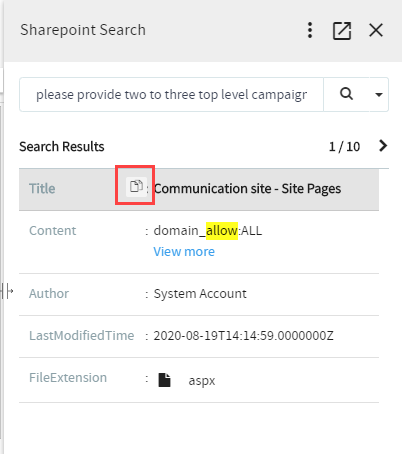This screenshot has width=402, height=454.
Task: Click the aspx file type icon
Action: click(x=164, y=380)
